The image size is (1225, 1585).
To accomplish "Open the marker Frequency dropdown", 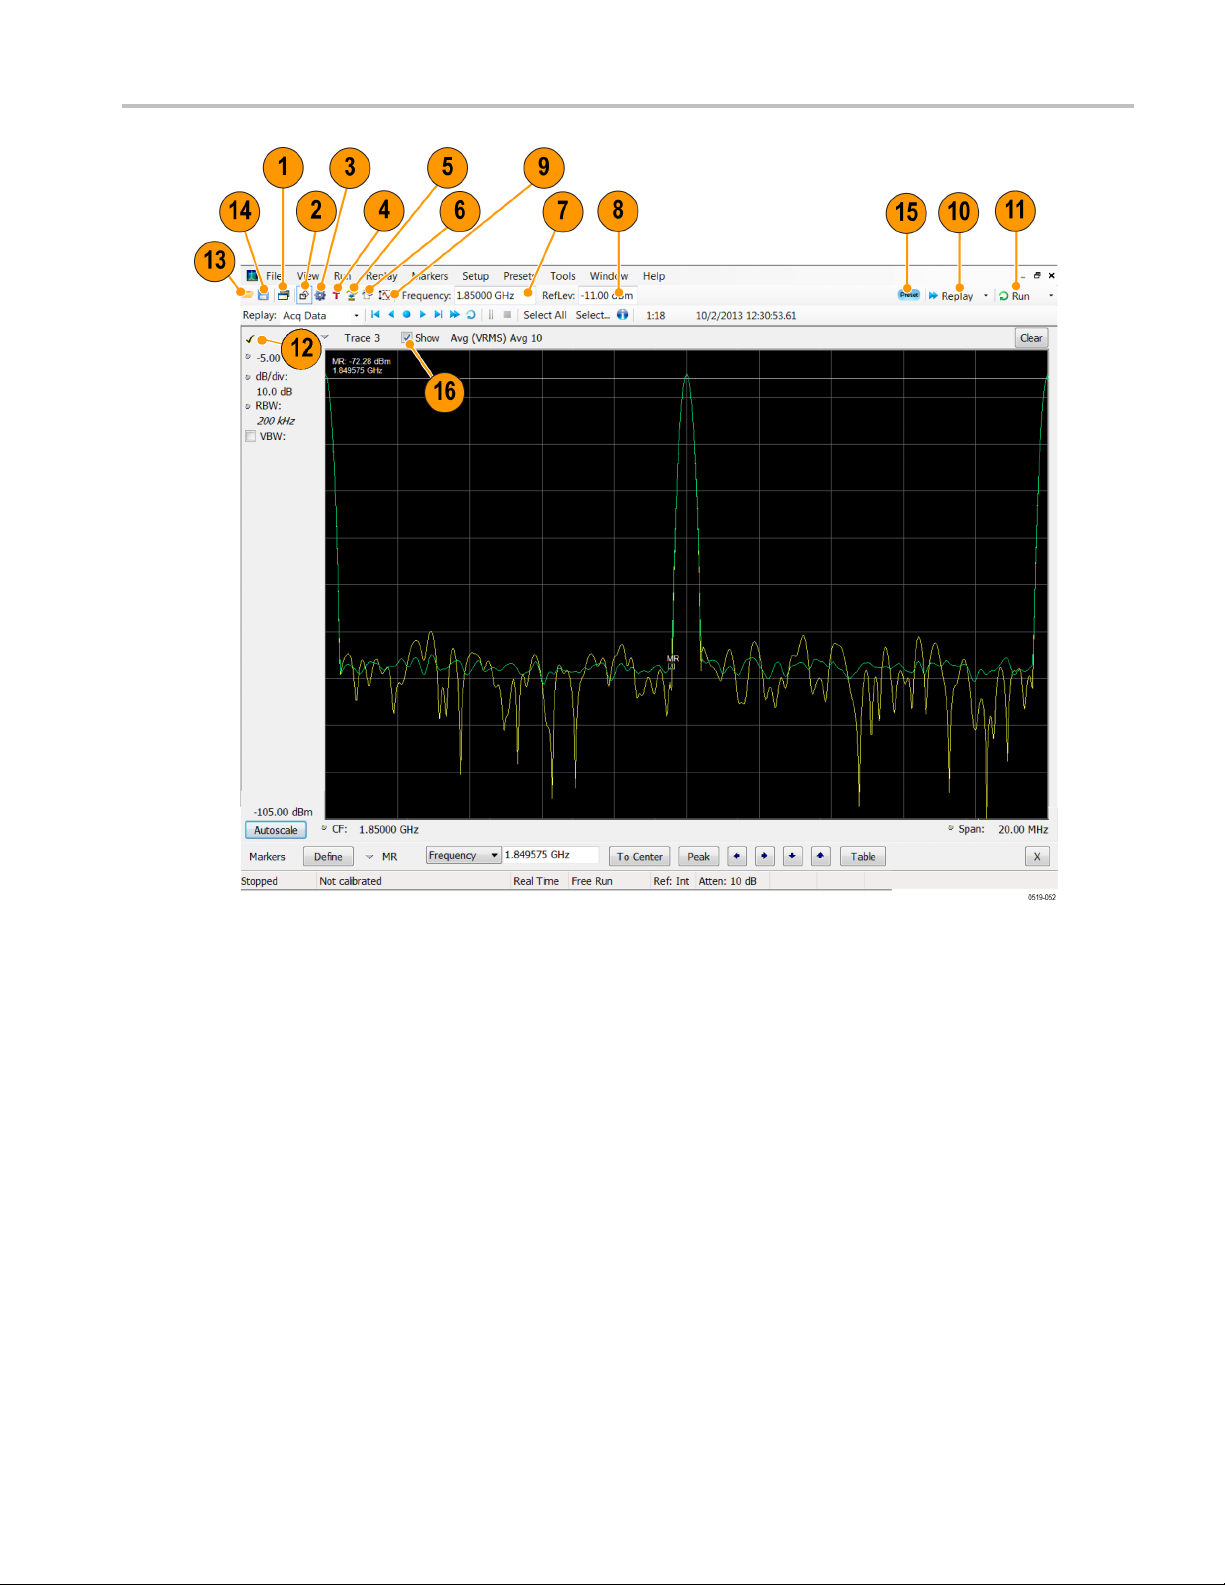I will pos(463,855).
